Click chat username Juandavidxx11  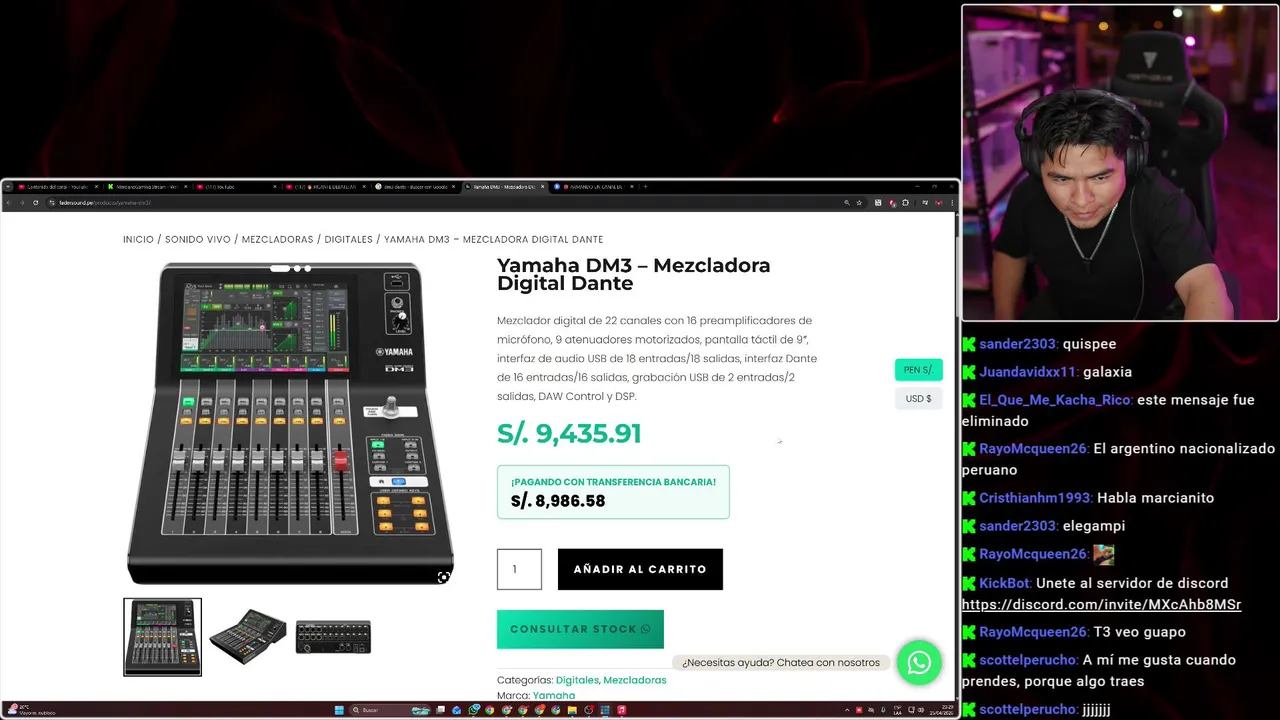point(1028,371)
